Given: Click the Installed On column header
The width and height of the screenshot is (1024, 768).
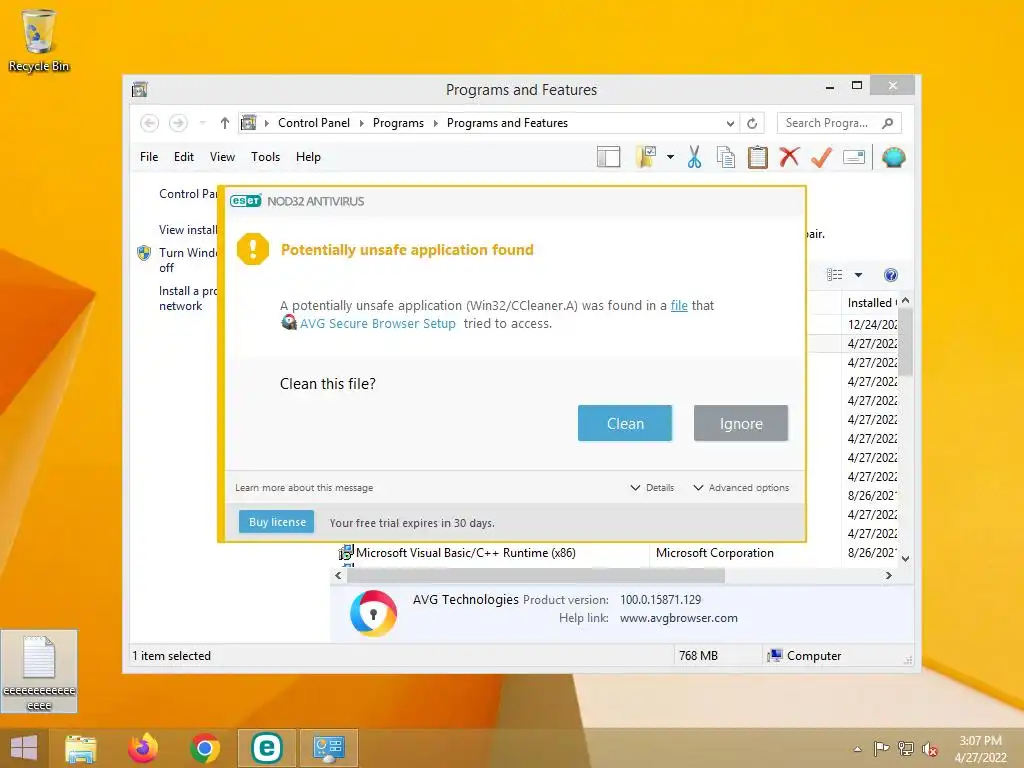Looking at the screenshot, I should (870, 302).
